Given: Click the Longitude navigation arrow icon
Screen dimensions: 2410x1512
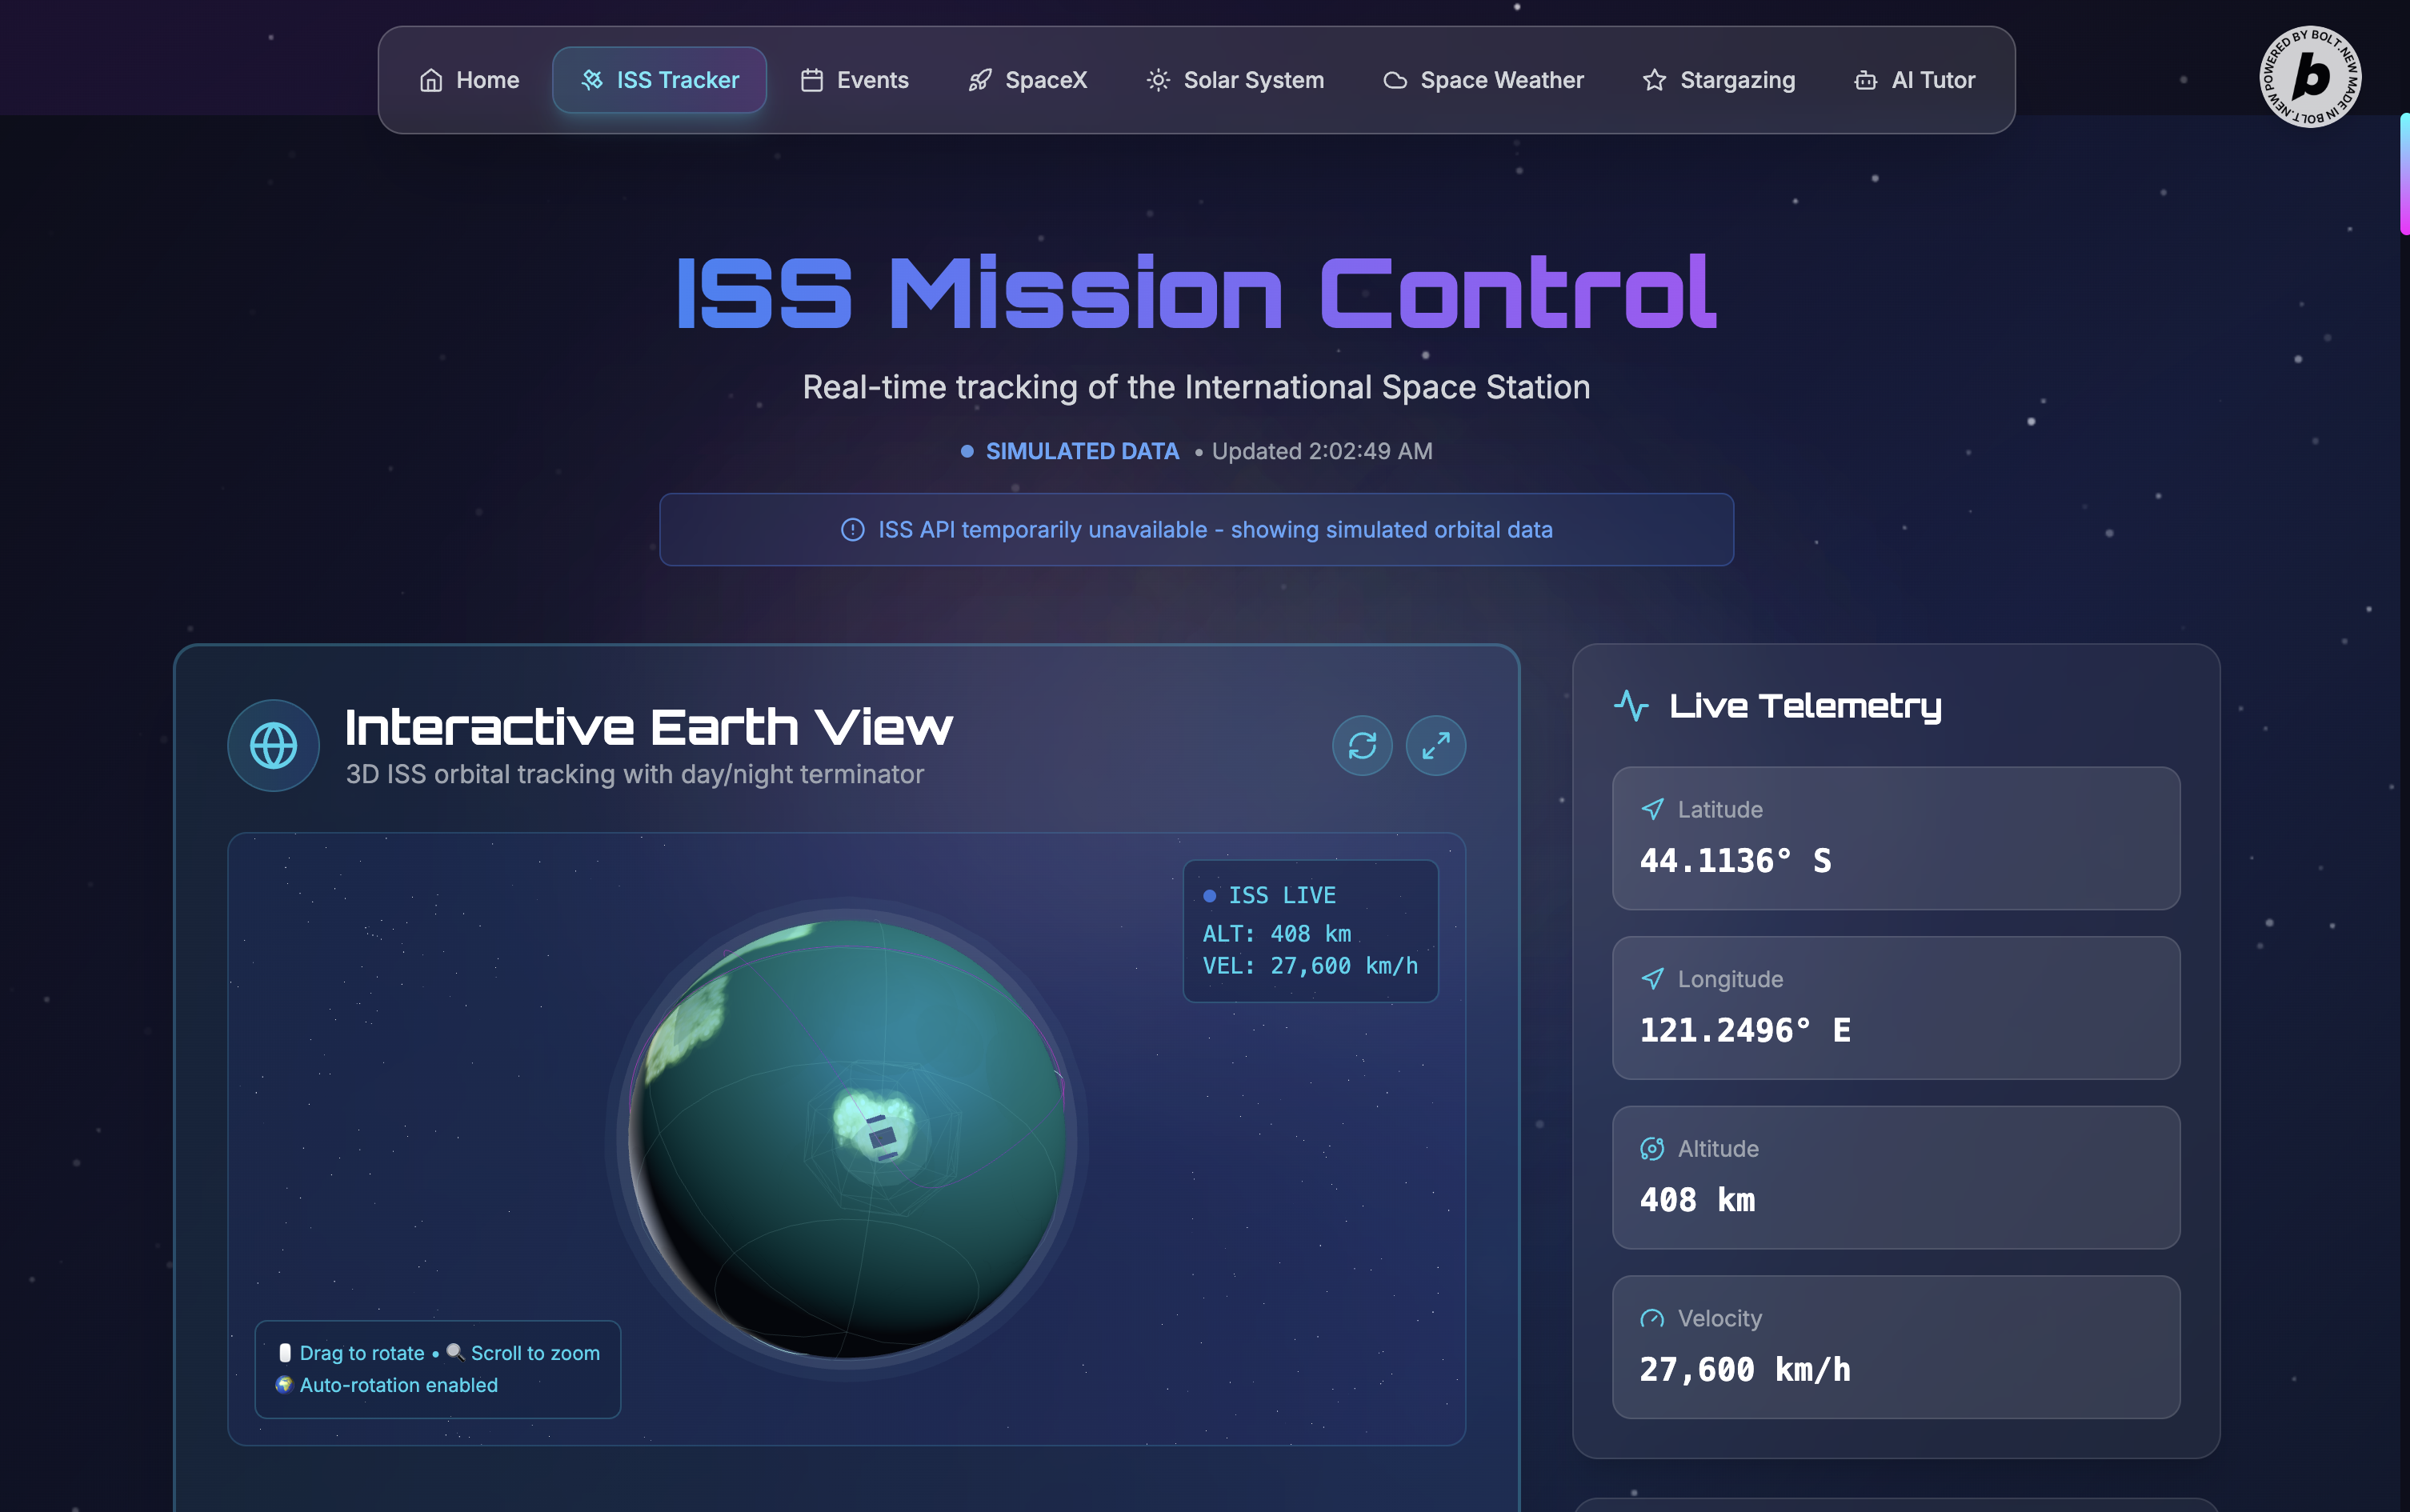Looking at the screenshot, I should point(1652,979).
